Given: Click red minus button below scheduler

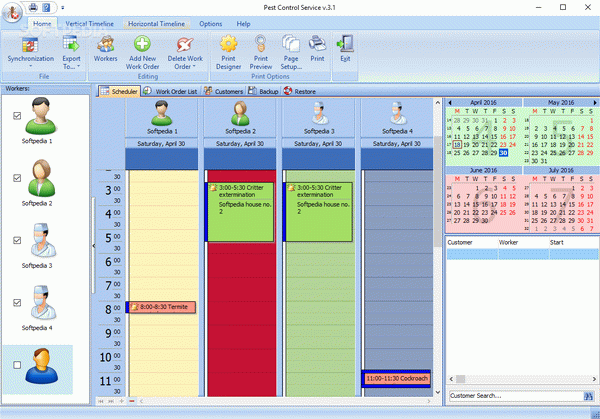Looking at the screenshot, I should 132,401.
